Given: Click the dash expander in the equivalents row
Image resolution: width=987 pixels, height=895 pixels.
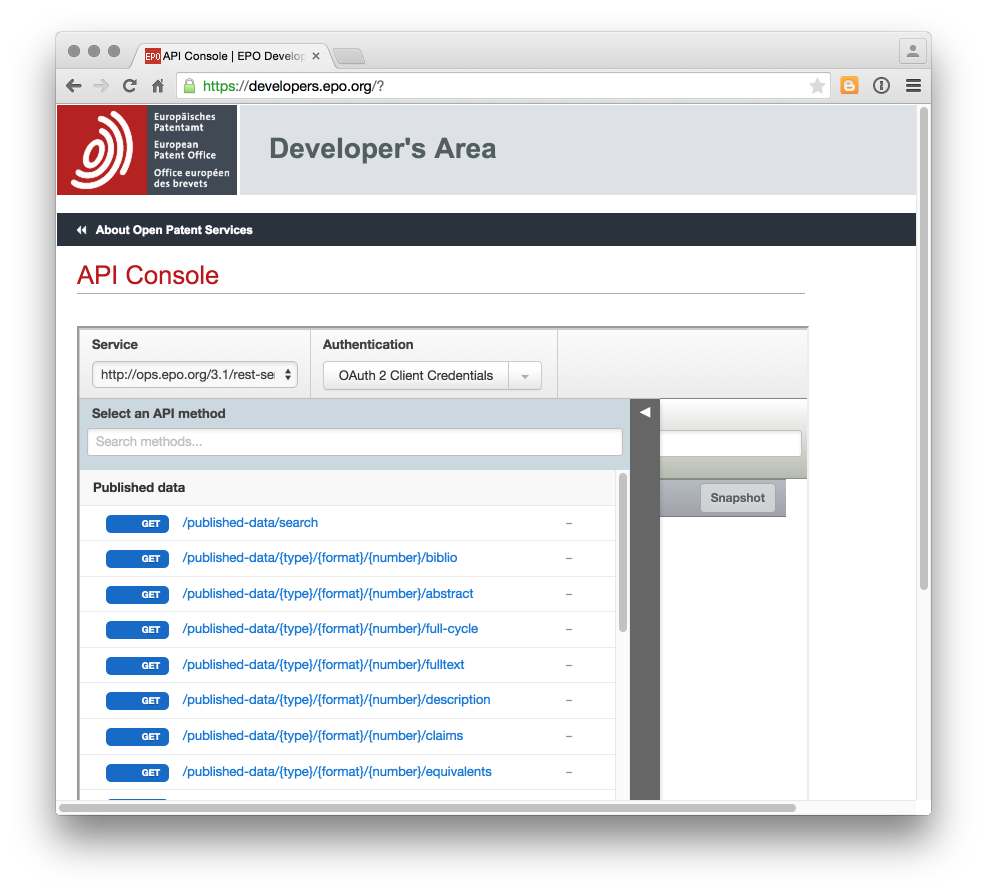Looking at the screenshot, I should click(569, 773).
